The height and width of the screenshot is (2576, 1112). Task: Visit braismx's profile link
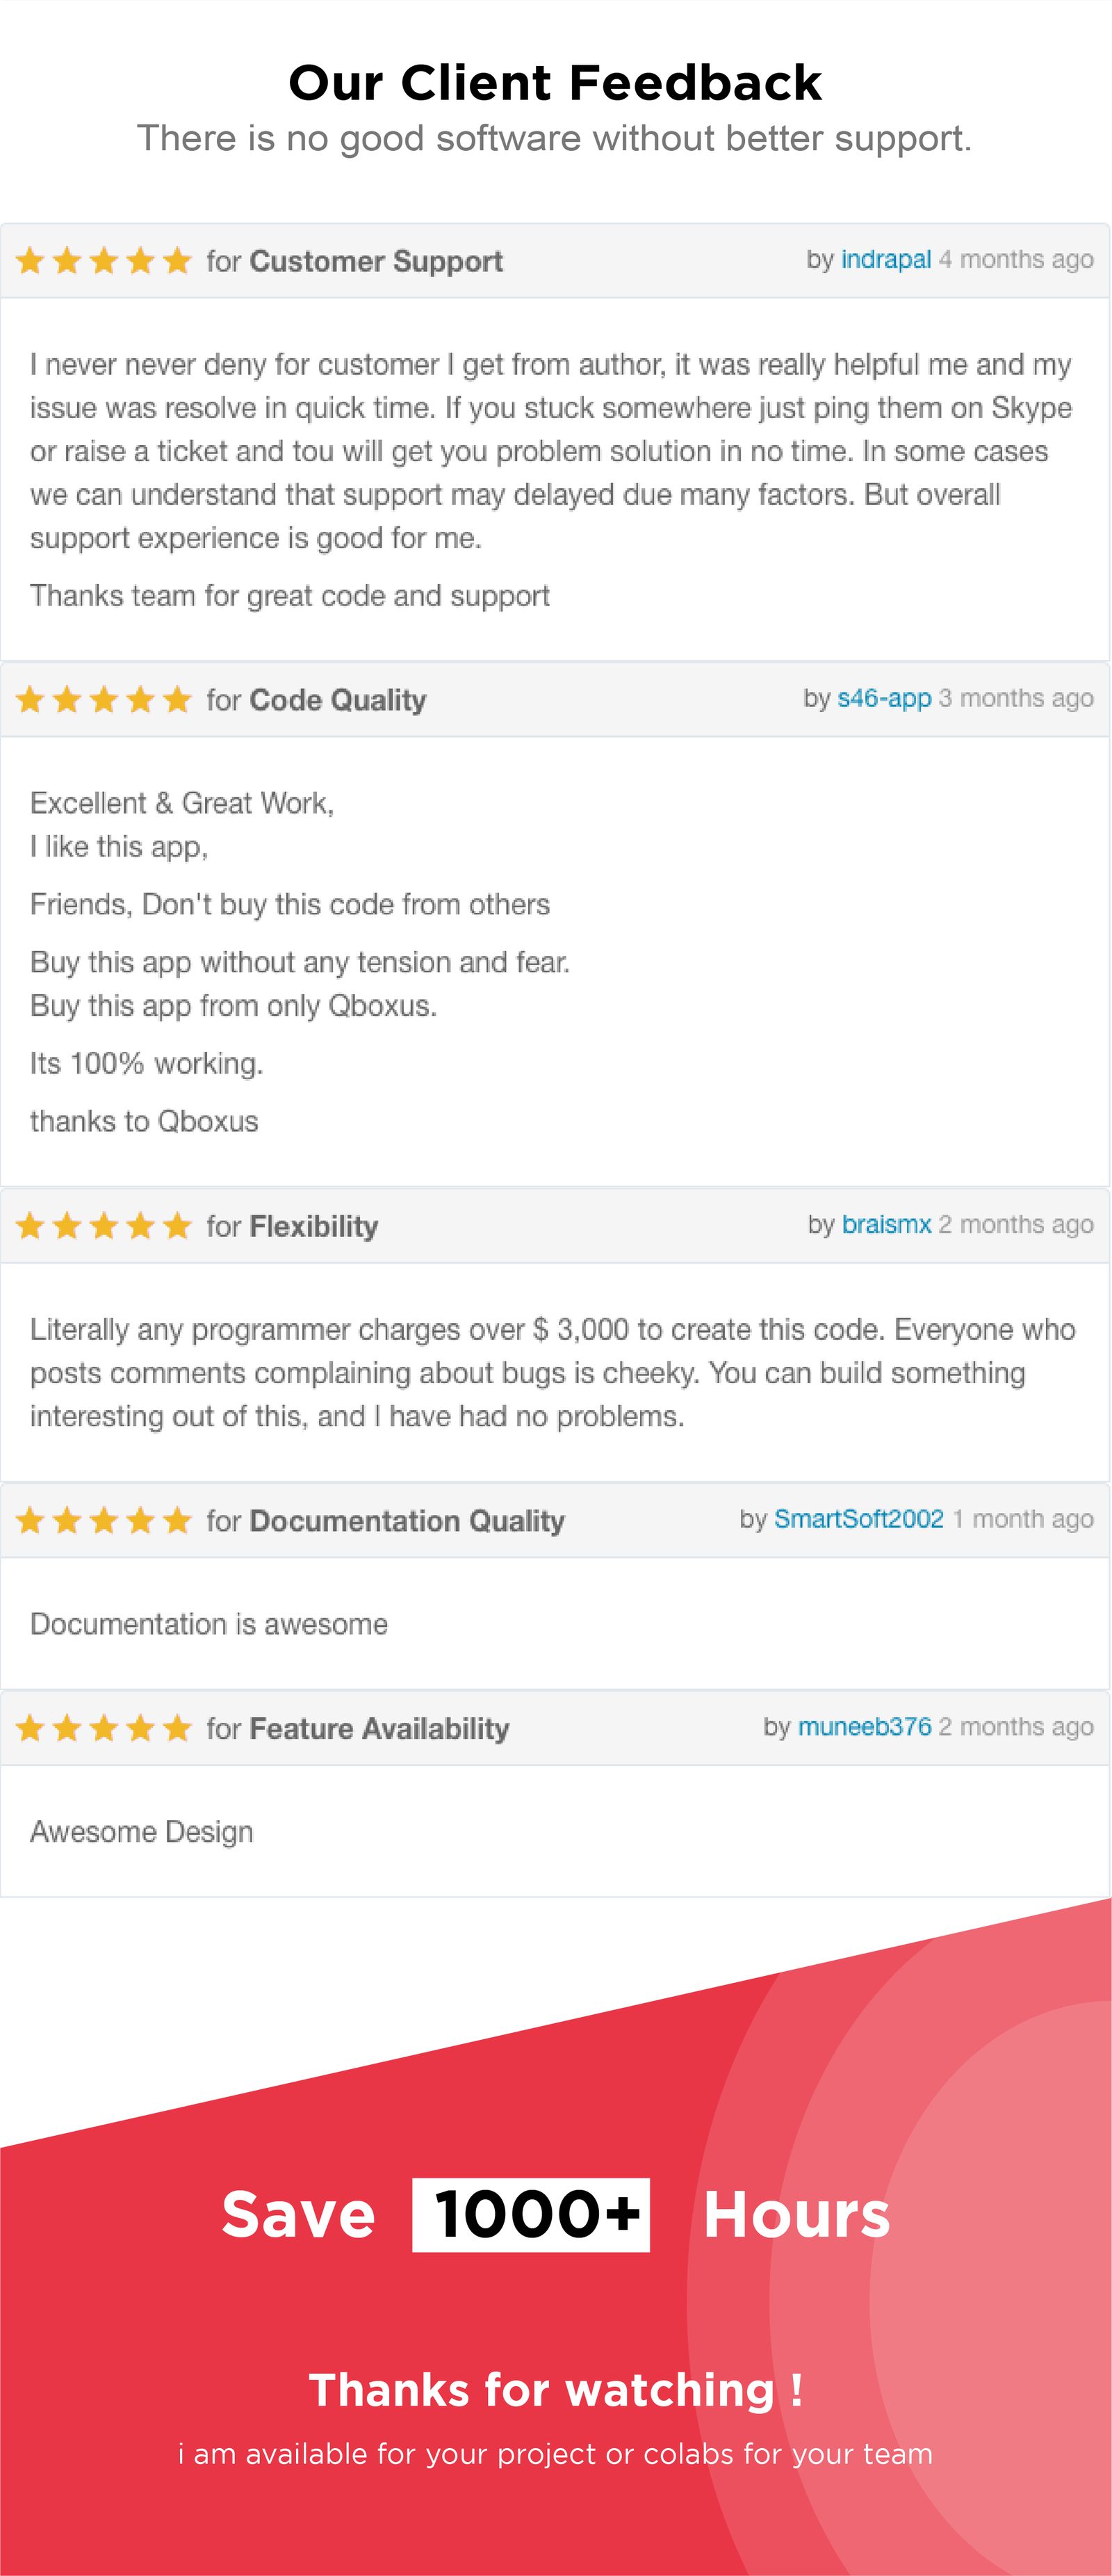886,1224
